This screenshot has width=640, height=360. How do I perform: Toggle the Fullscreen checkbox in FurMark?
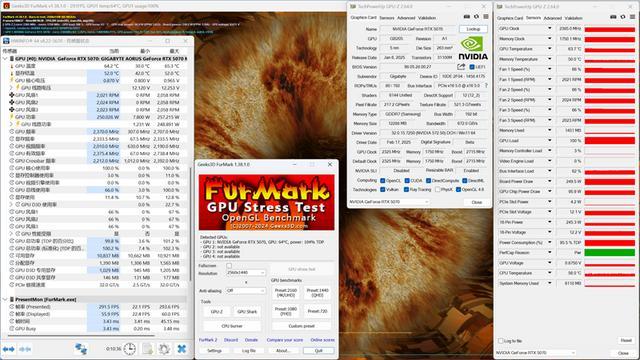click(229, 266)
